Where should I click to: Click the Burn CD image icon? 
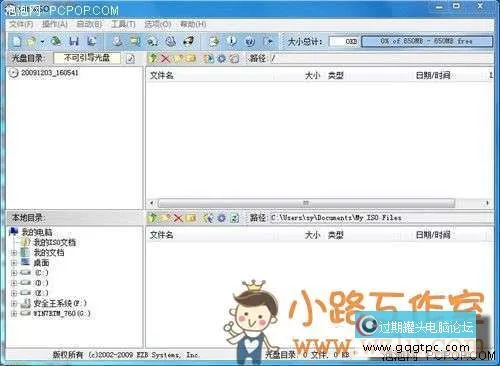pos(189,41)
